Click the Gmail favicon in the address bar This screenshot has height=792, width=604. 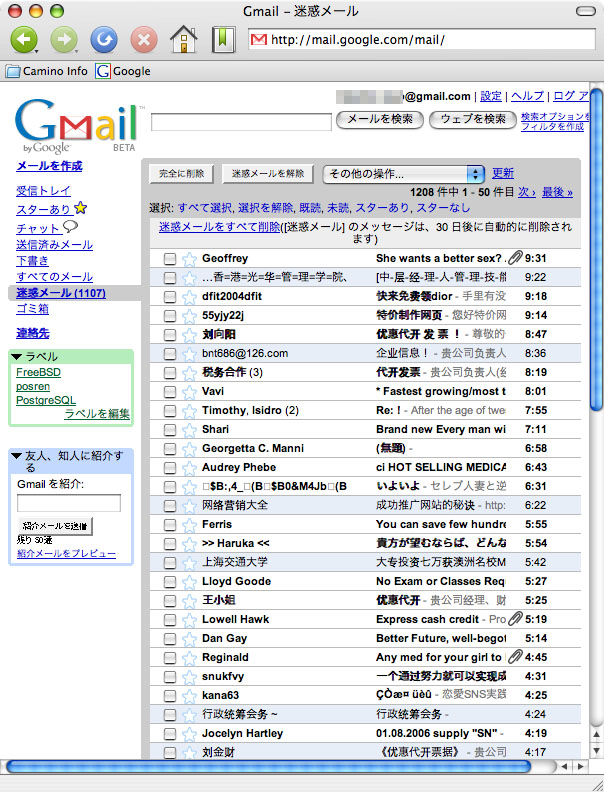click(259, 39)
